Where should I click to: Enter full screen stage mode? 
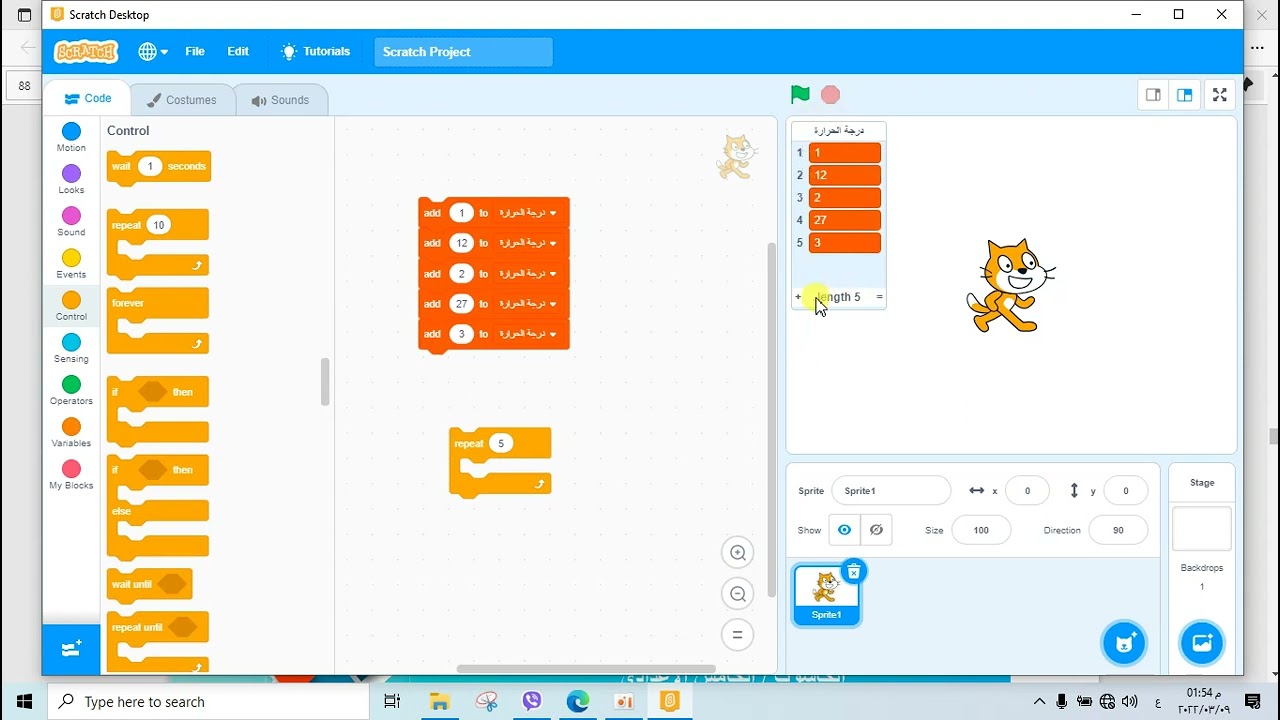coord(1220,95)
